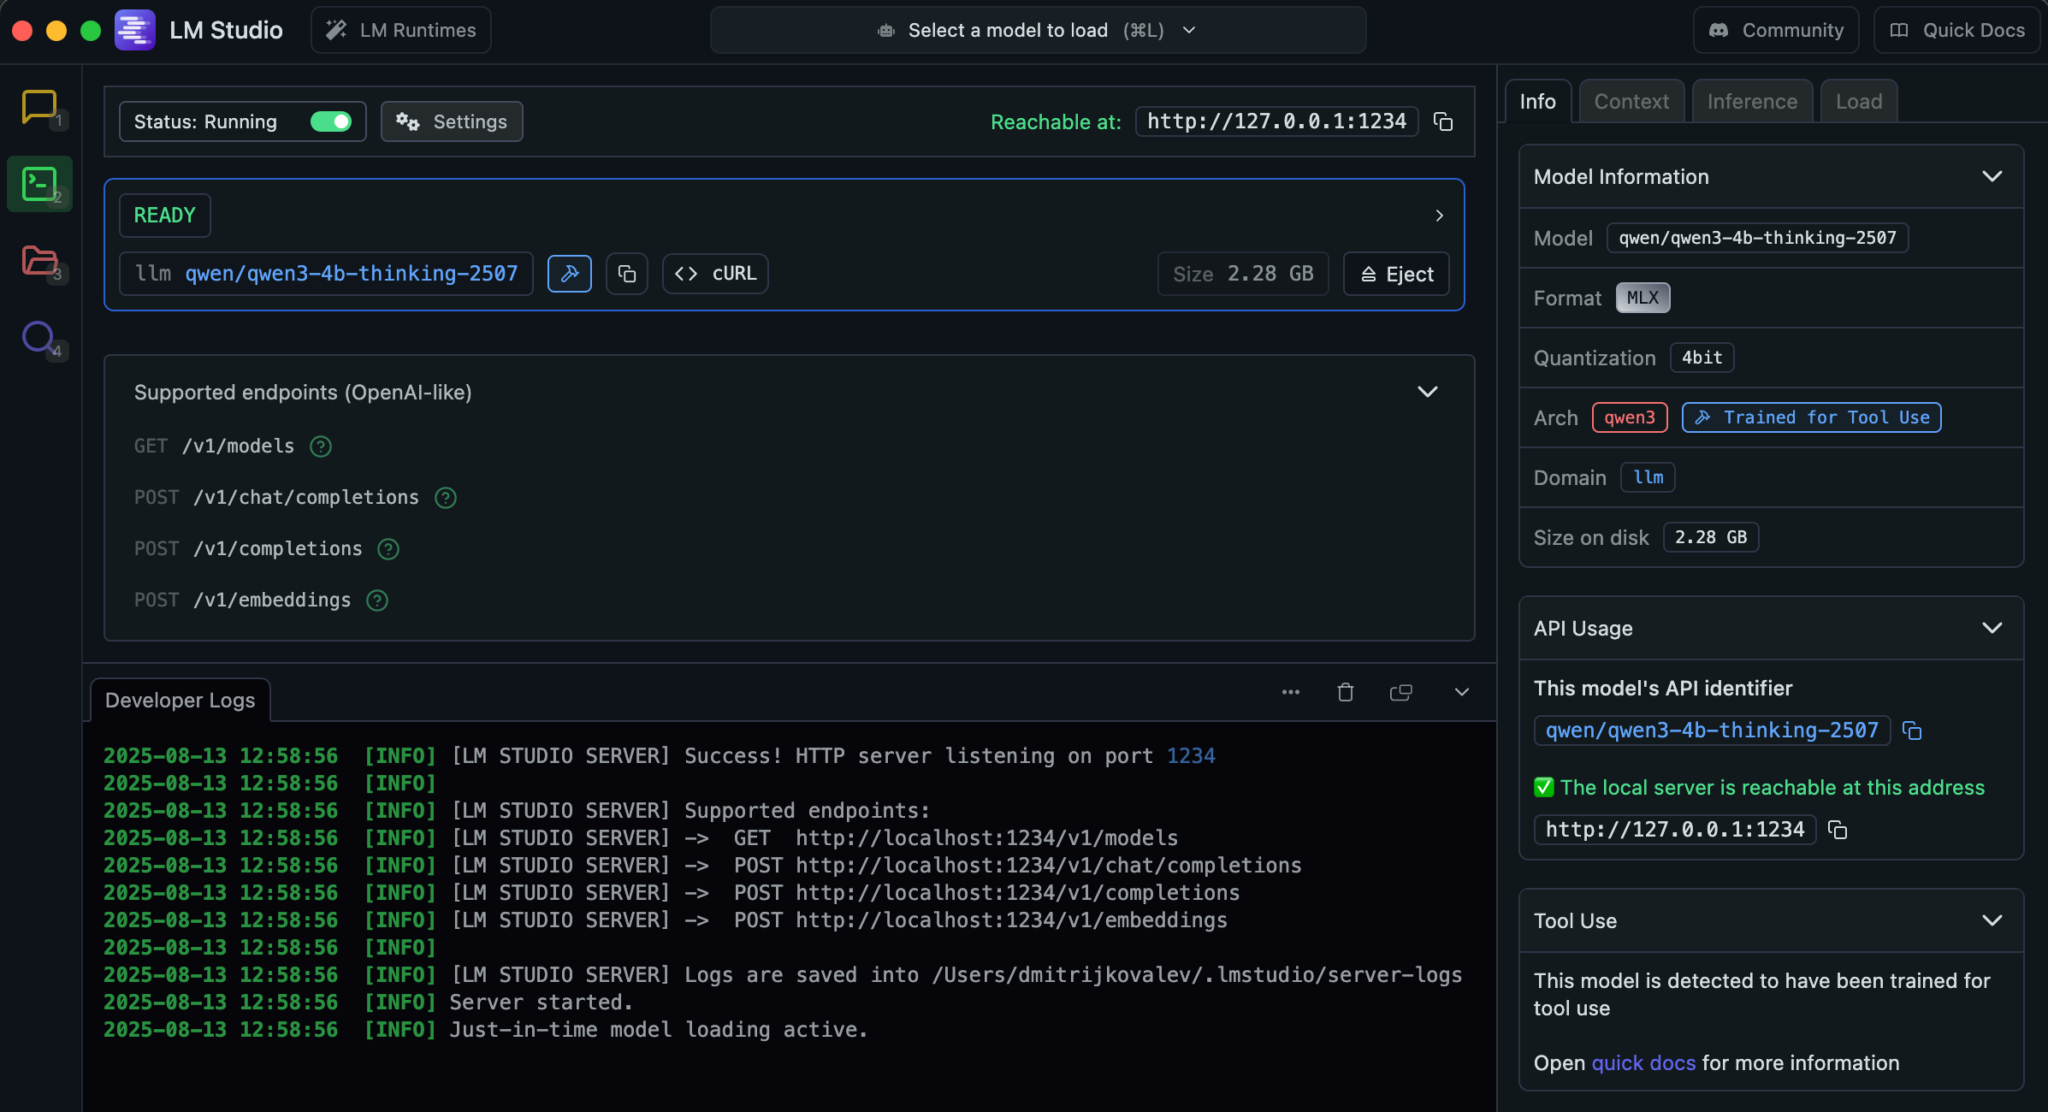
Task: Open My Models folder sidebar icon
Action: pyautogui.click(x=39, y=261)
